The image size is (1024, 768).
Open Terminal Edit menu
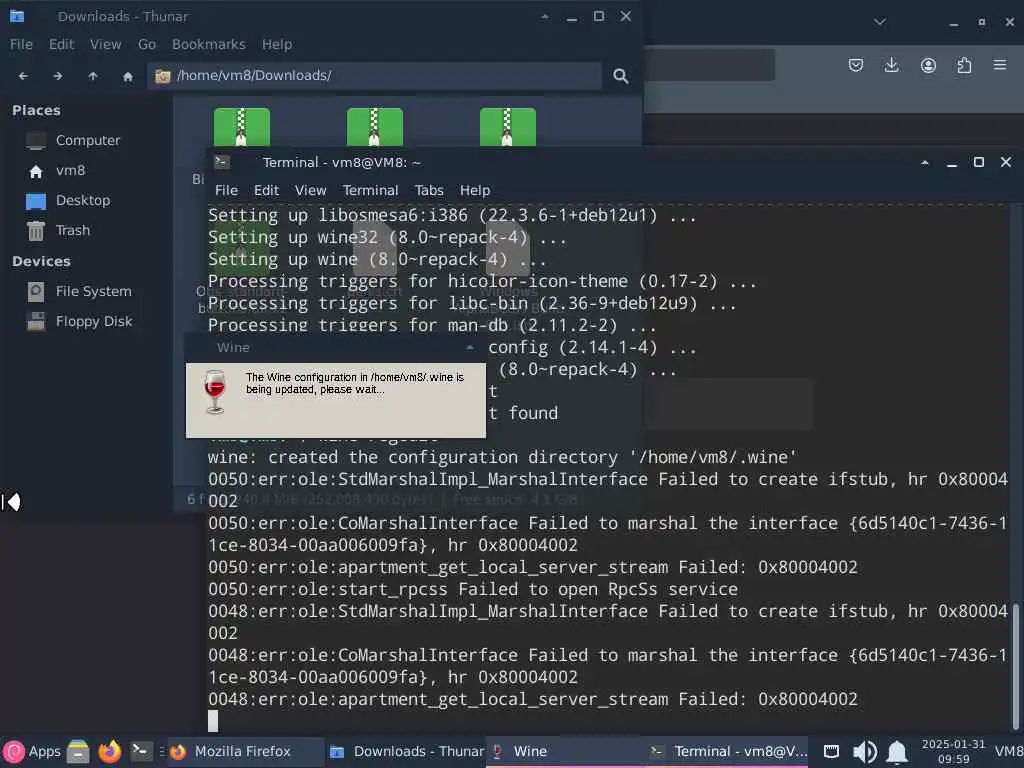point(266,191)
